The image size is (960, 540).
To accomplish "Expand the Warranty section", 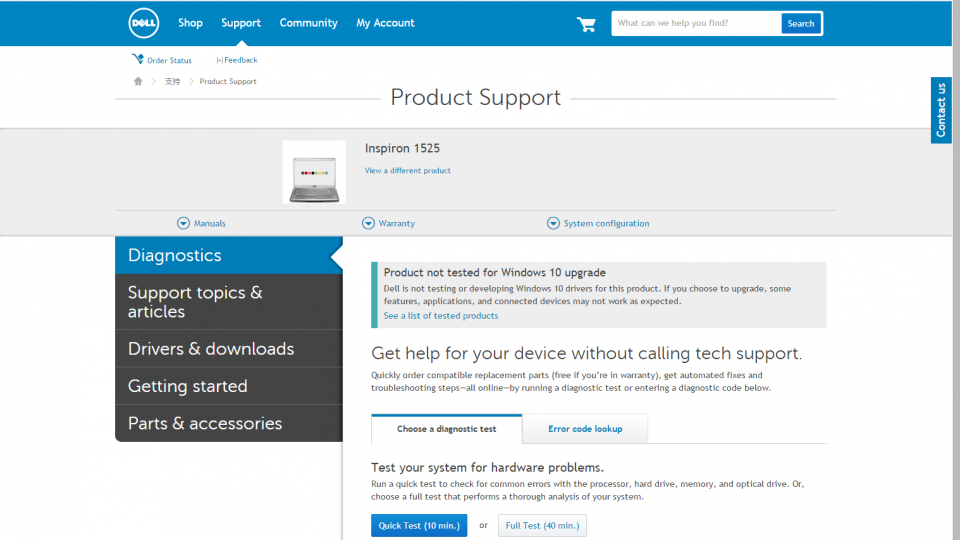I will (x=388, y=223).
